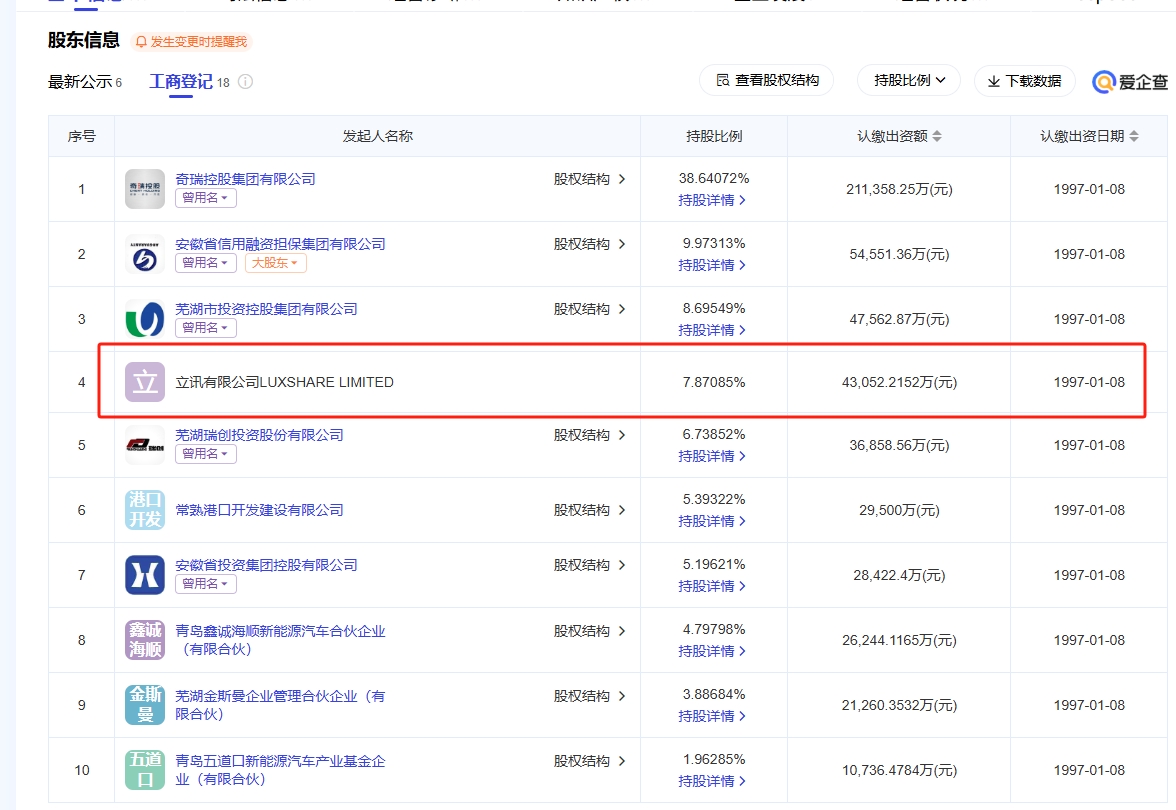Open 青岛五道口新能源汽车产业基金 link
Image resolution: width=1176 pixels, height=810 pixels.
280,770
